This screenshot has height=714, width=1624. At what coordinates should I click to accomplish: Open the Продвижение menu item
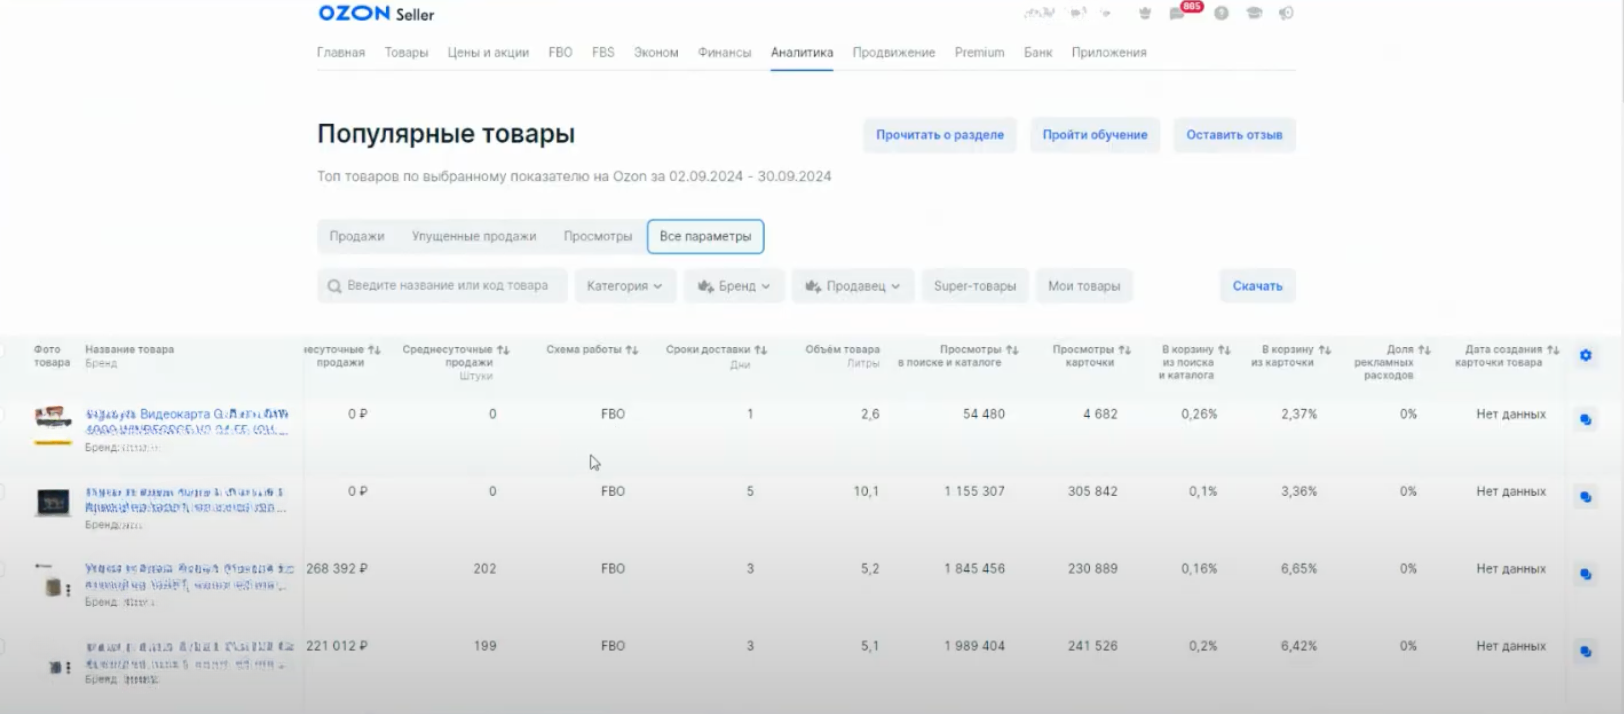894,52
